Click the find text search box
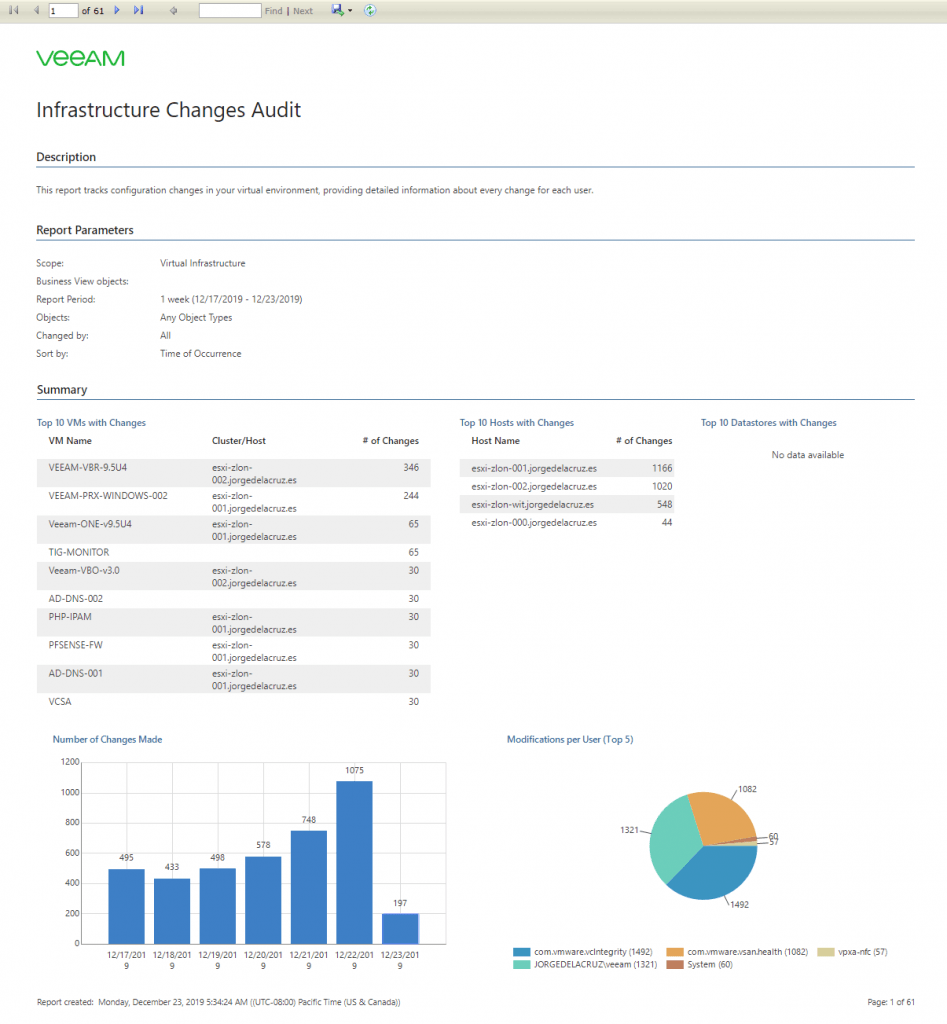Screen dimensions: 947x1024 click(x=230, y=10)
